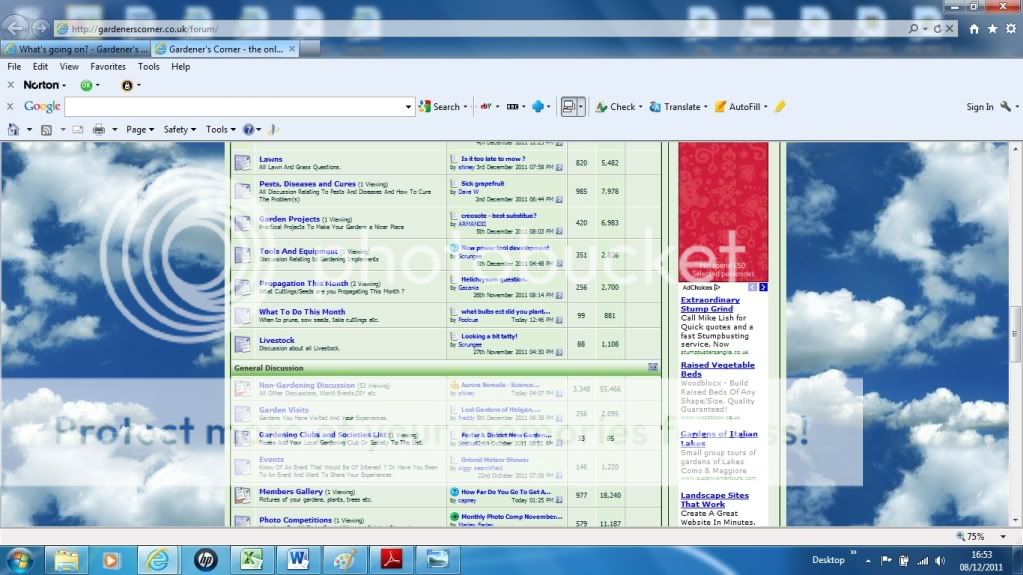Image resolution: width=1023 pixels, height=575 pixels.
Task: Open the Pests, Diseases and Cures forum
Action: [x=307, y=184]
